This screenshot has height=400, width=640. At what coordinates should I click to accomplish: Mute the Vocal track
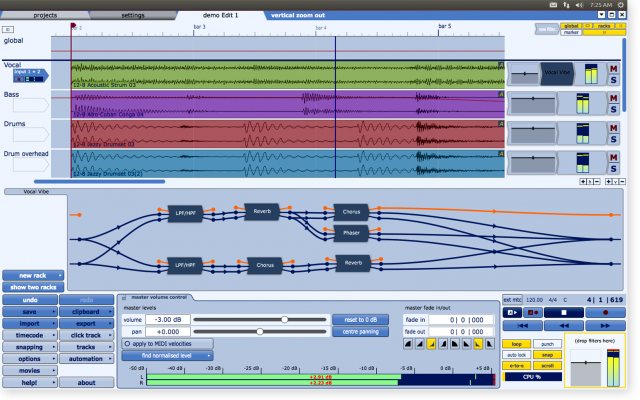tap(613, 68)
